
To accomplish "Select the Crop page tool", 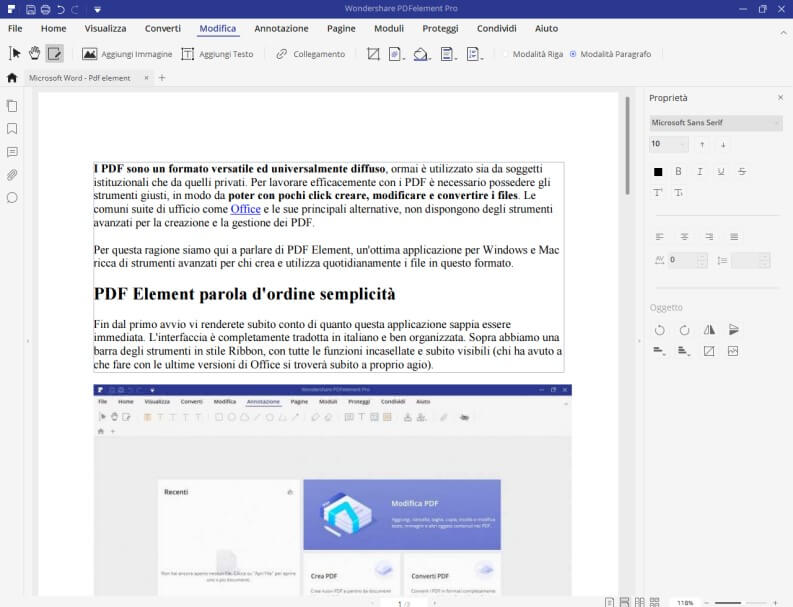I will point(373,54).
